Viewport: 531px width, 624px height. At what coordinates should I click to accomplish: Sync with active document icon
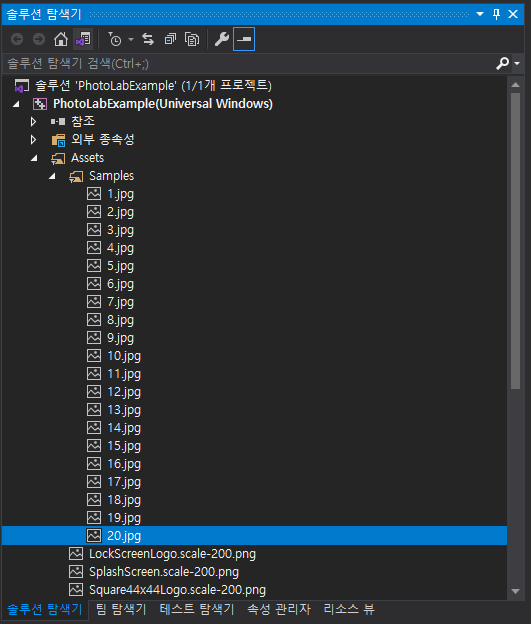pos(148,39)
